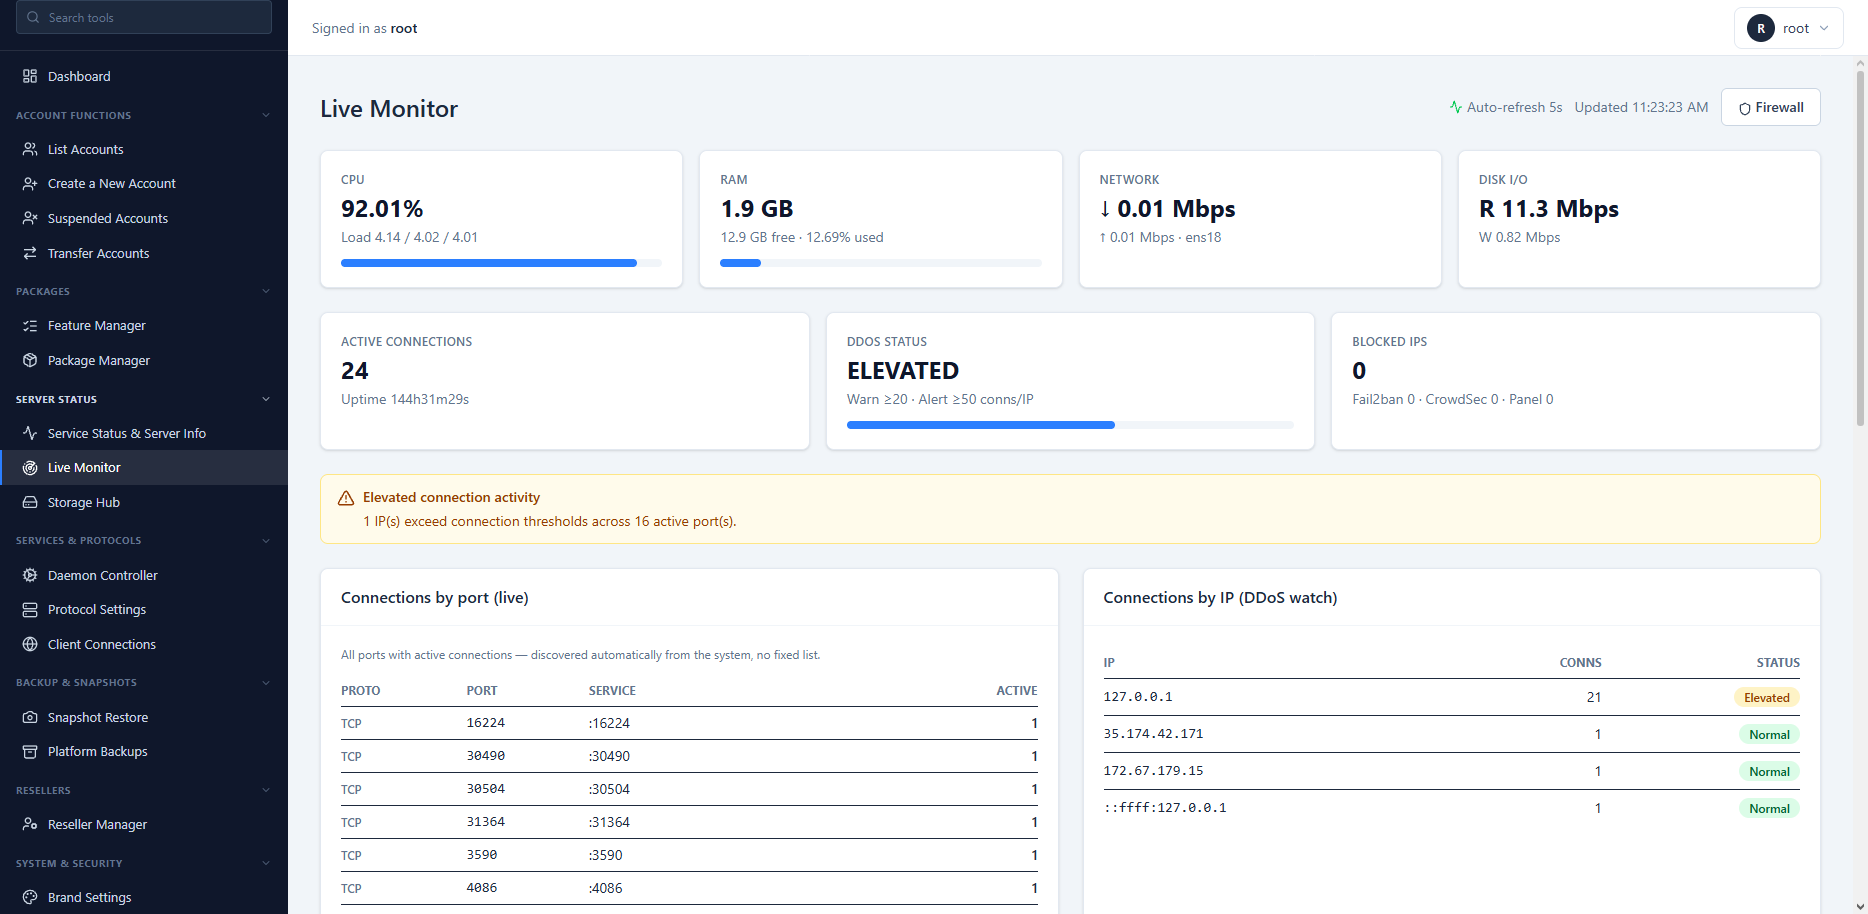Click the Suspended Accounts icon
Viewport: 1868px width, 914px height.
(30, 218)
